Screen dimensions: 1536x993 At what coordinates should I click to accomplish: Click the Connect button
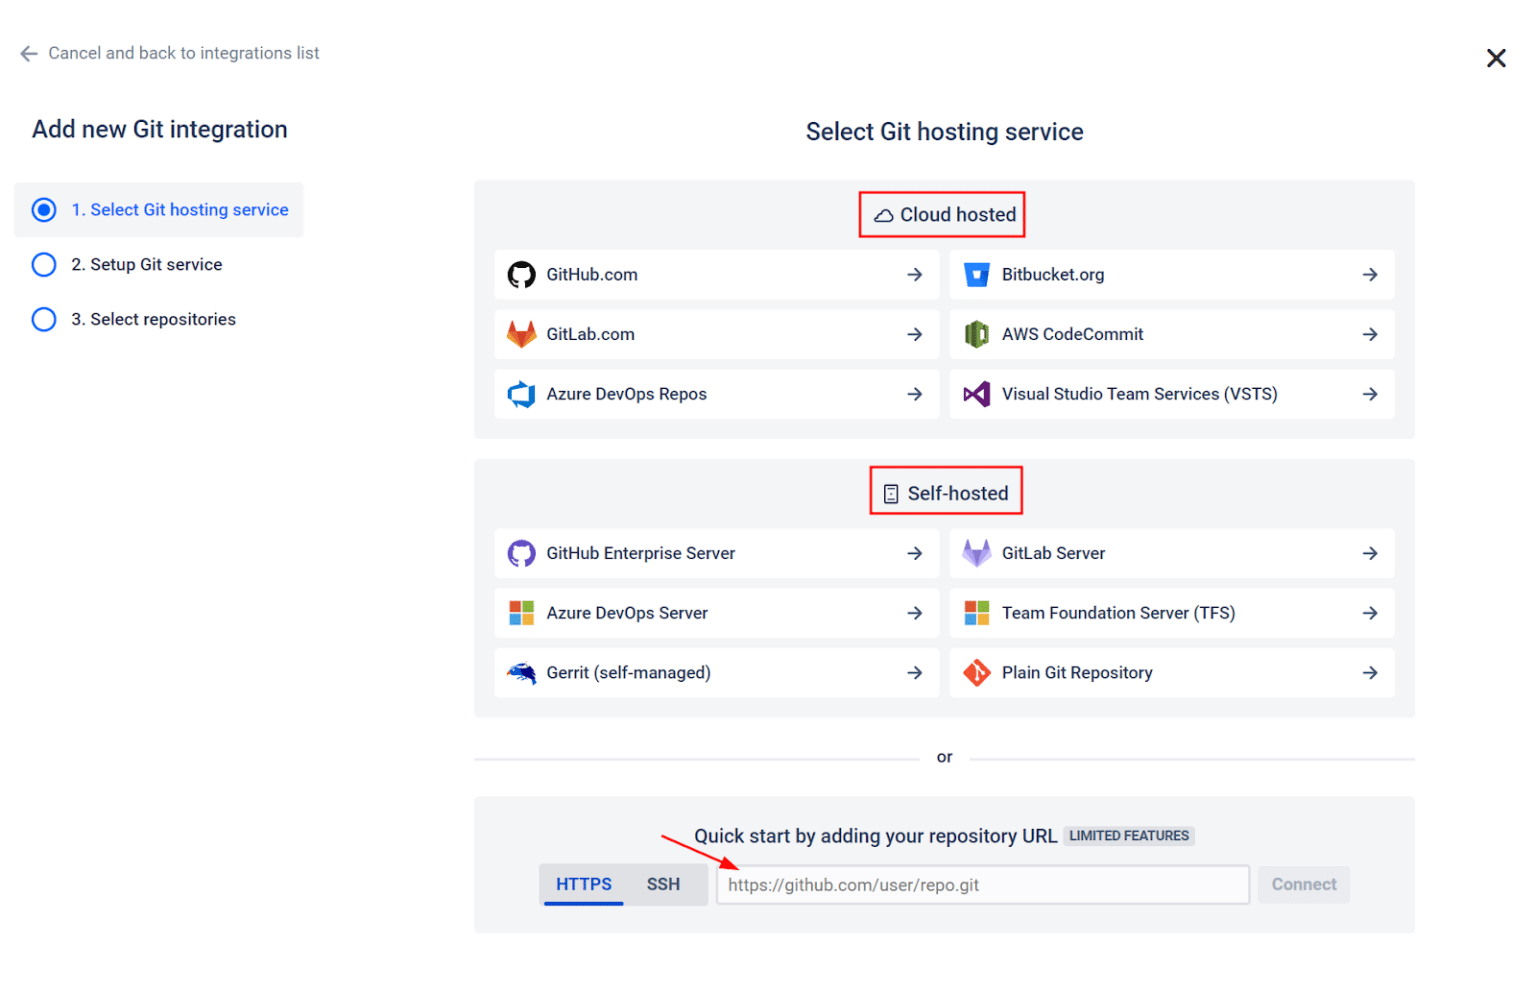(x=1303, y=884)
